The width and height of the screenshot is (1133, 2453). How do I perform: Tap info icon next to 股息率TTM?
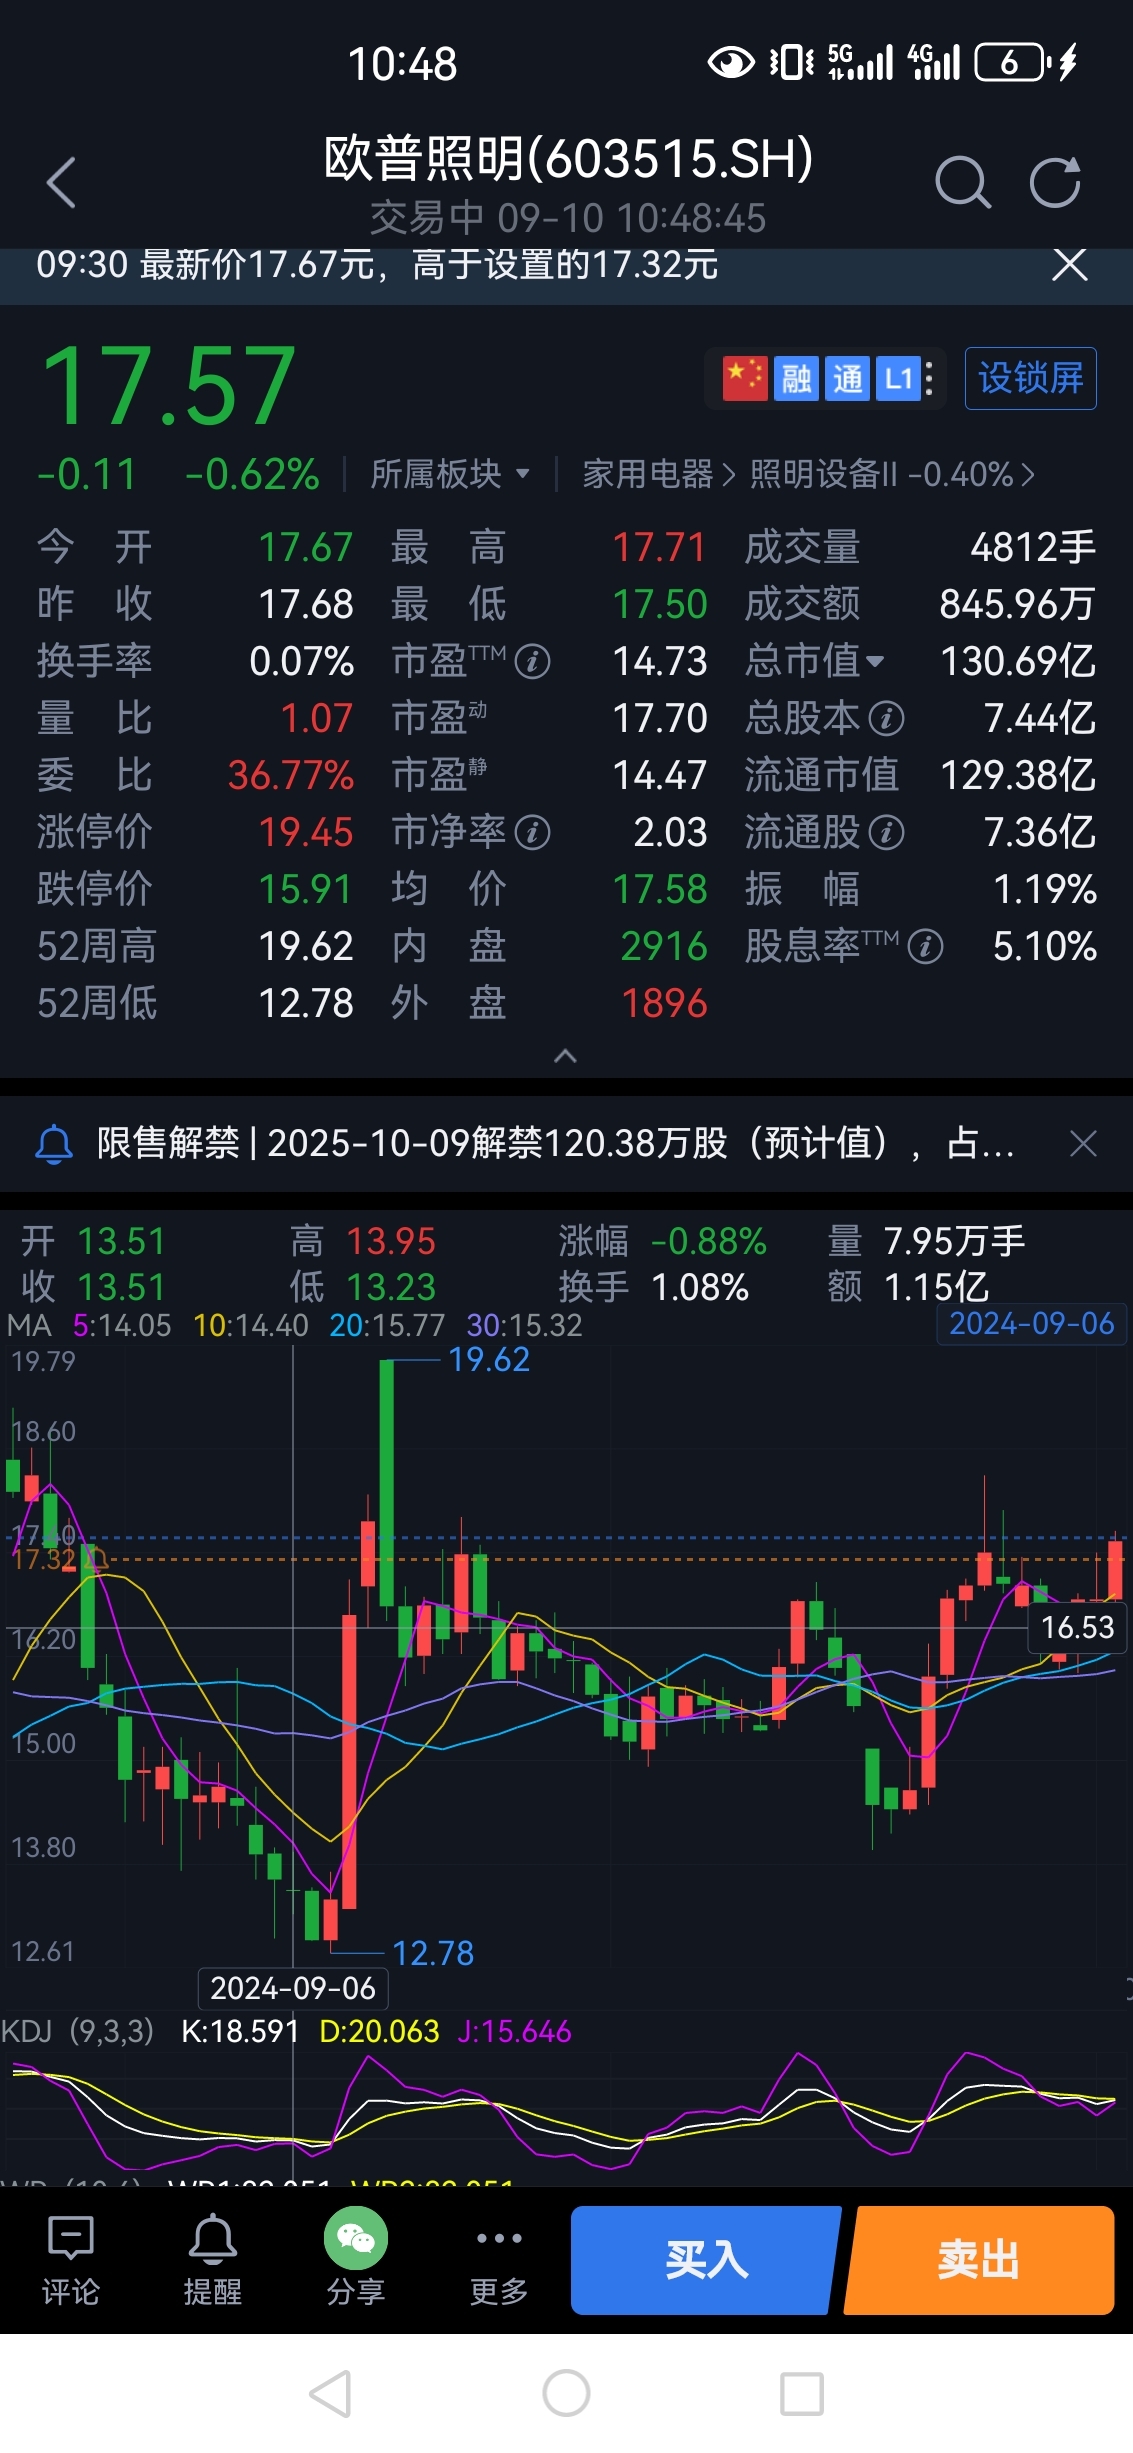[925, 946]
